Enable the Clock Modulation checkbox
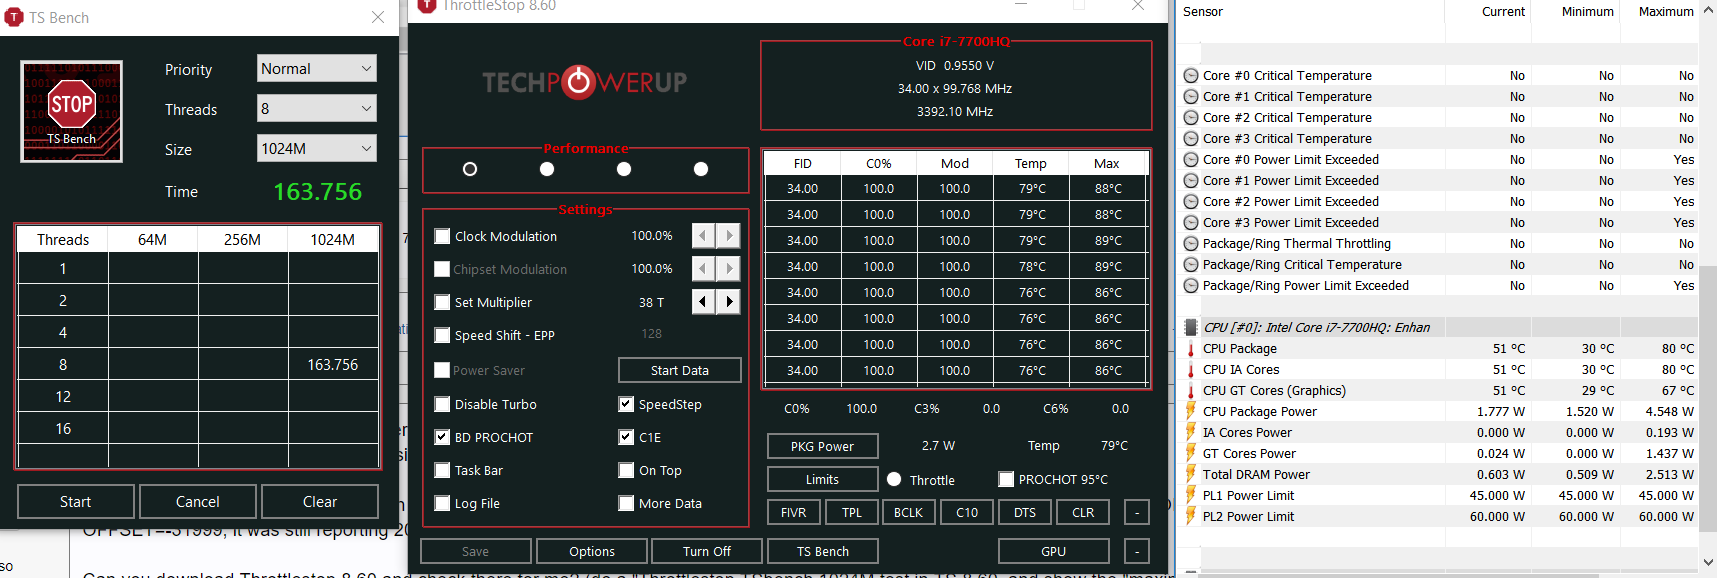 tap(442, 237)
